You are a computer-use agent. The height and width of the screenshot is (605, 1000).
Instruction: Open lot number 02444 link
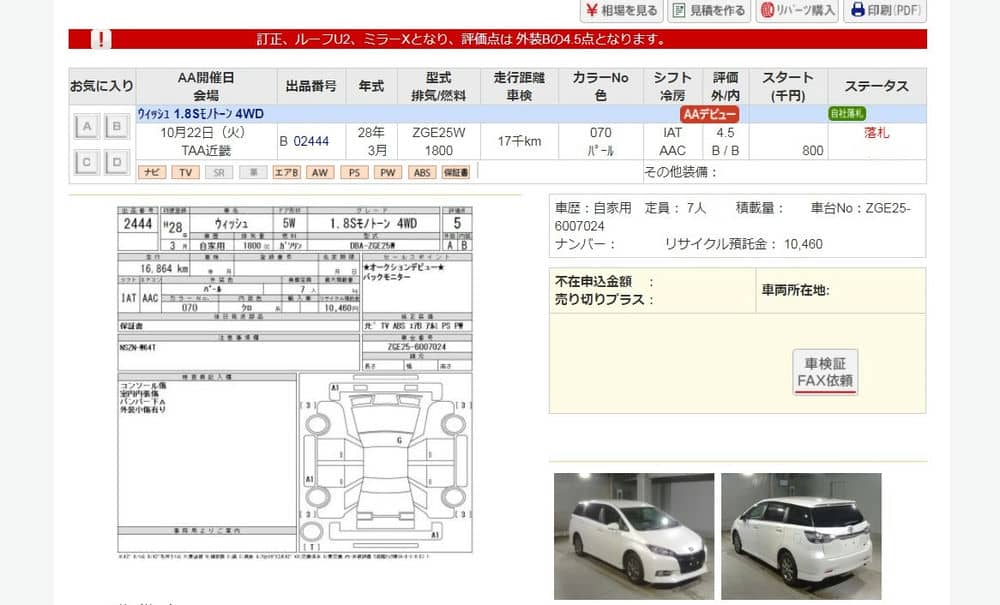(311, 142)
